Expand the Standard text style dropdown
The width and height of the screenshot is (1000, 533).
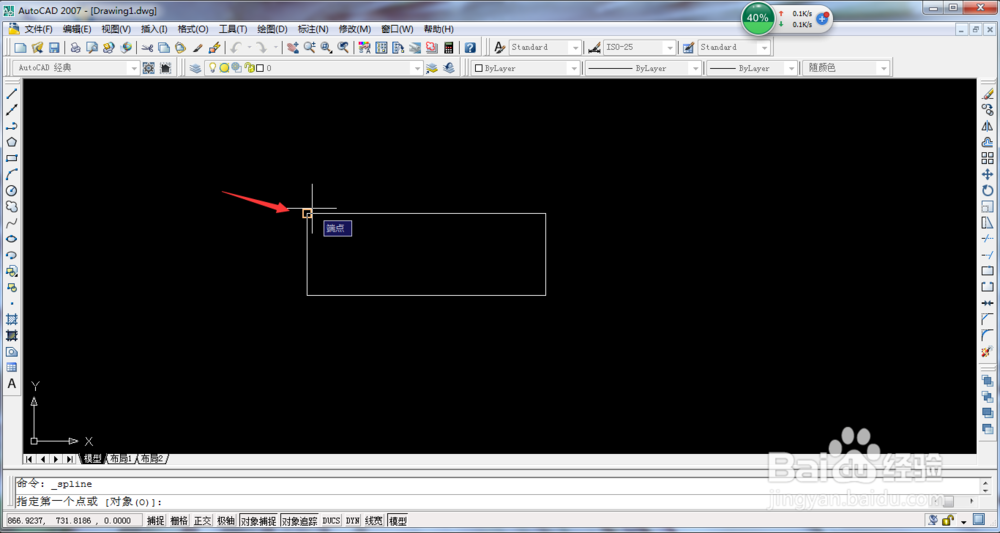[x=575, y=47]
